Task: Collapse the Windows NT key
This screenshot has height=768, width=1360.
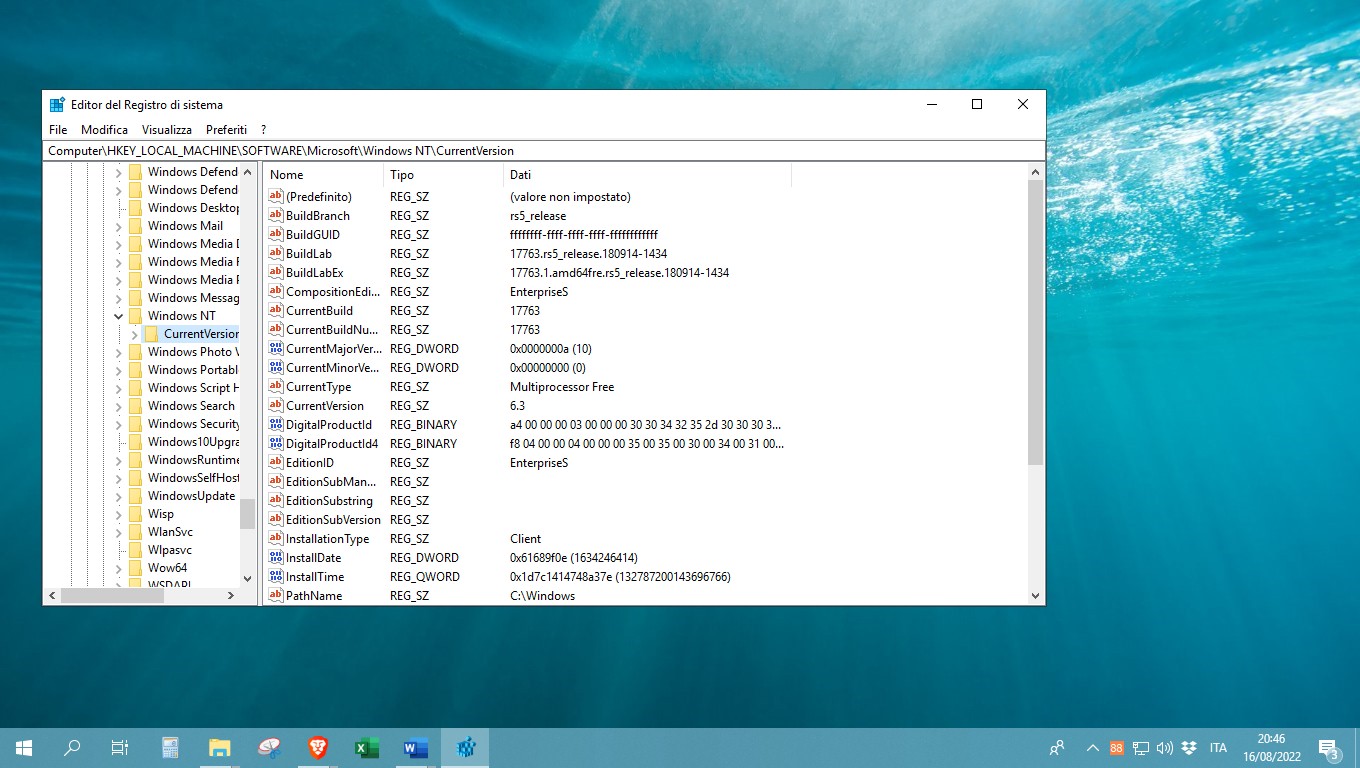Action: pos(118,316)
